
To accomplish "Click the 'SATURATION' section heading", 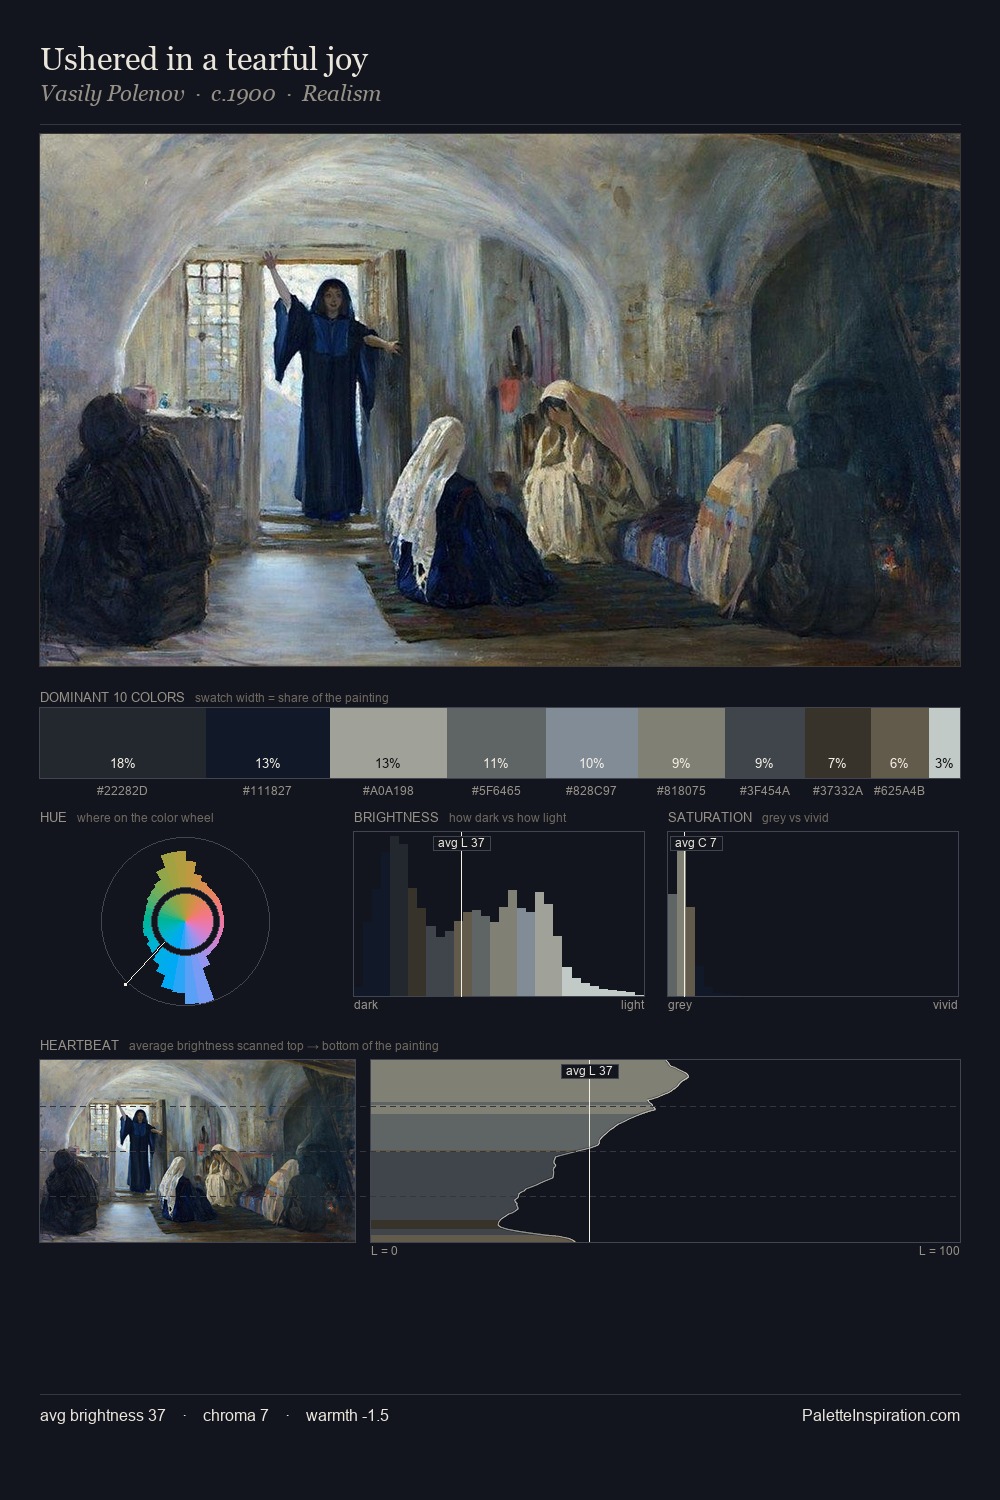I will 710,817.
